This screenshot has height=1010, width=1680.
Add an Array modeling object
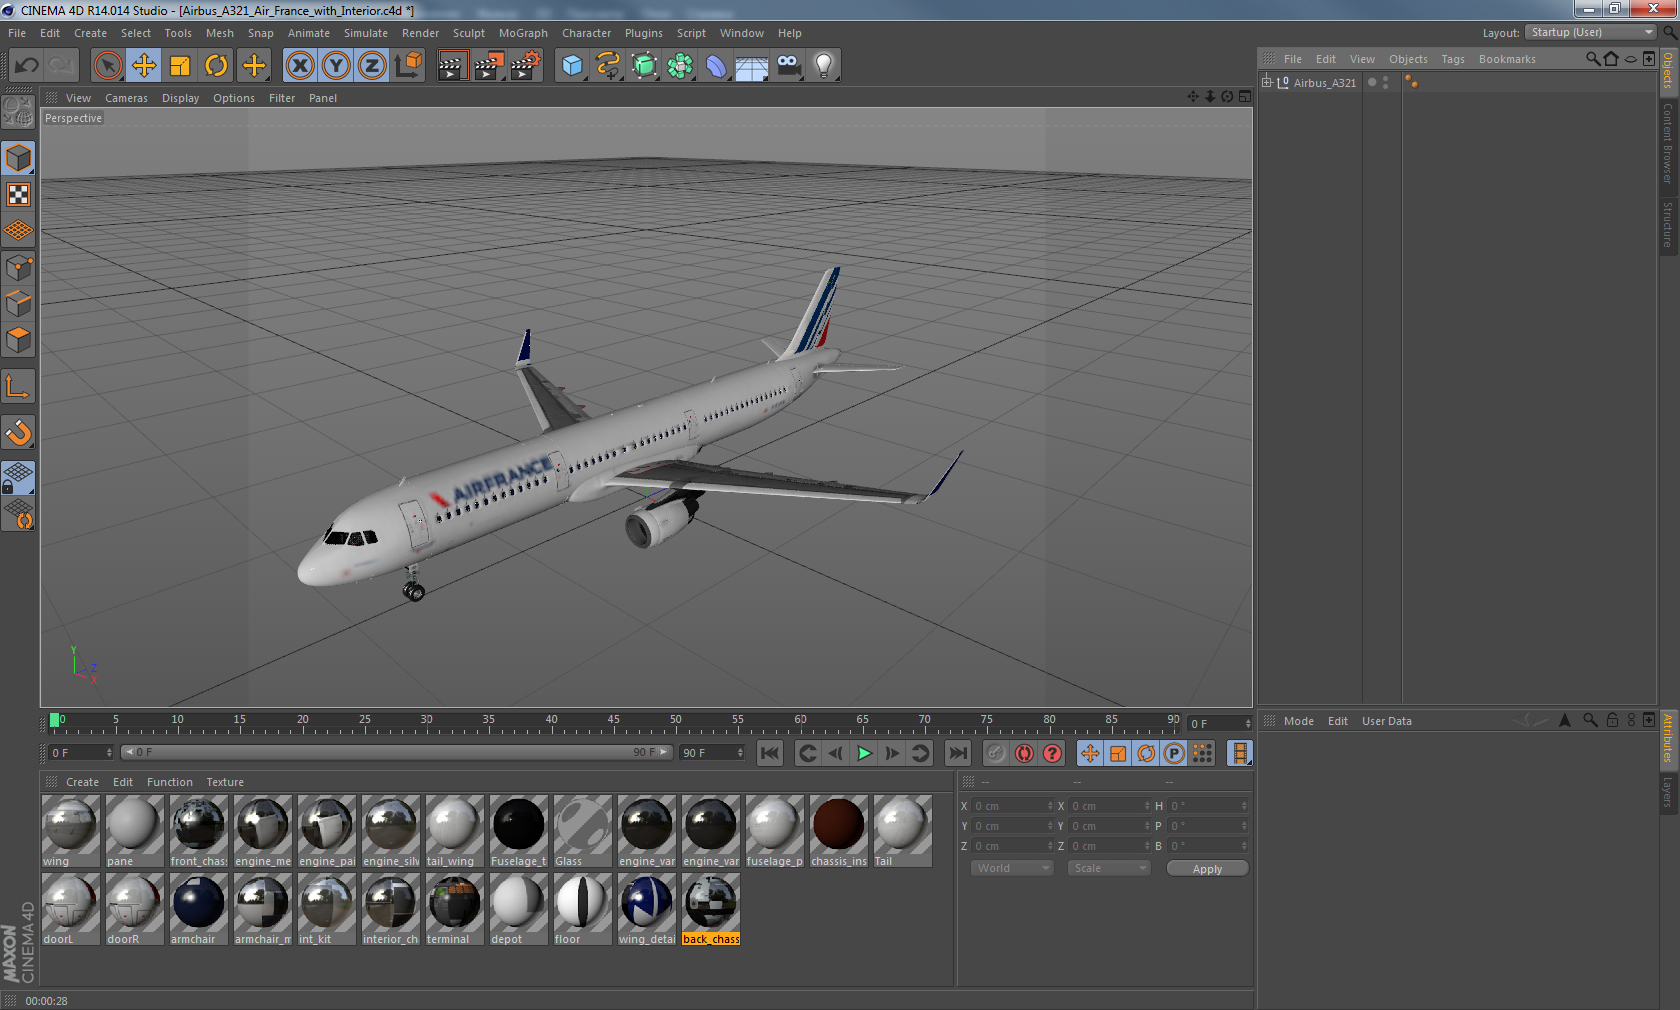[680, 66]
